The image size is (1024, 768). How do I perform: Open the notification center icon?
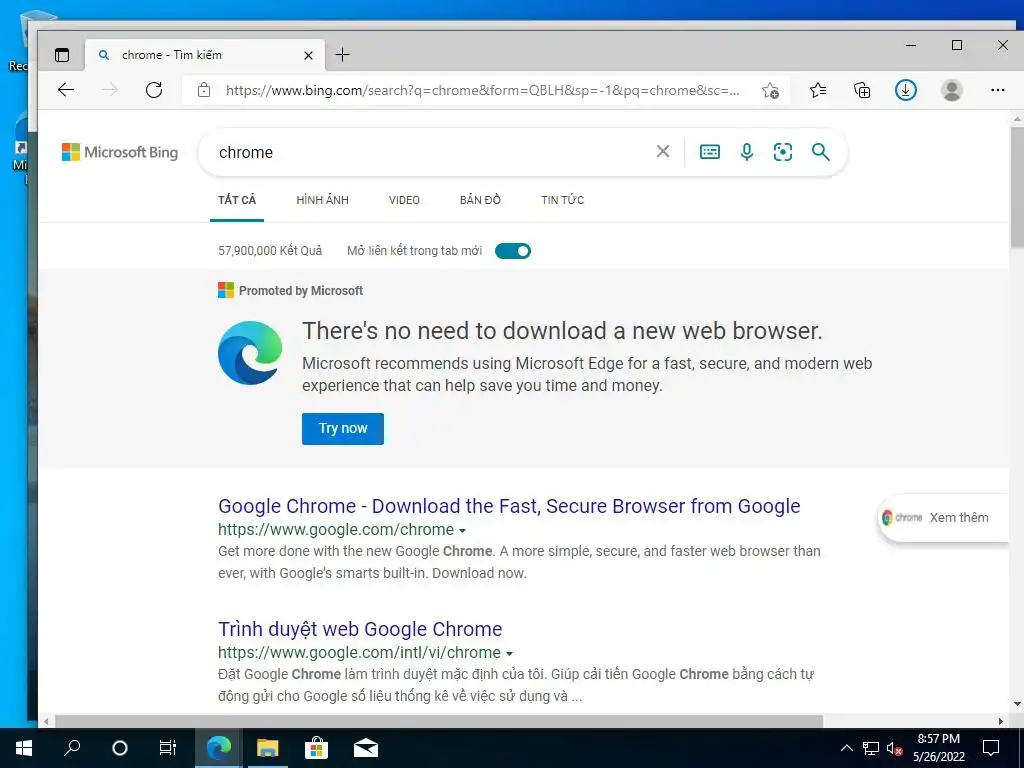(x=991, y=748)
